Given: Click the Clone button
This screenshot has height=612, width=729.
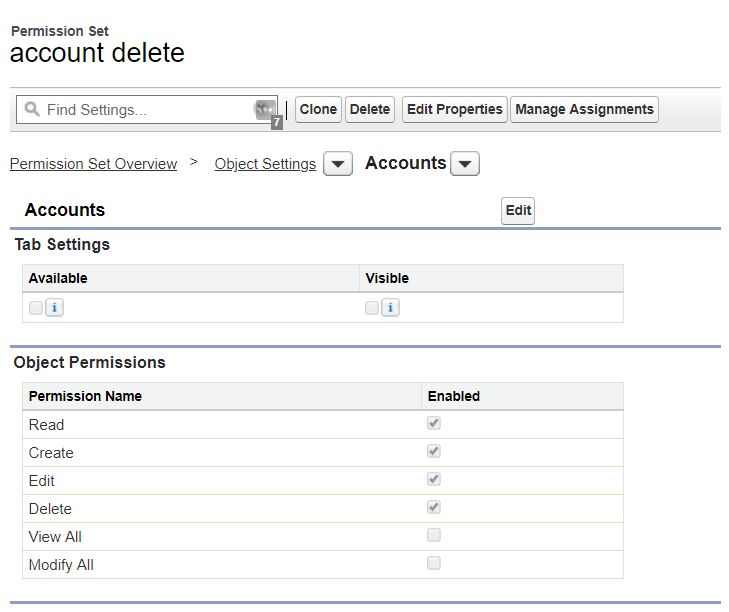Looking at the screenshot, I should (318, 110).
